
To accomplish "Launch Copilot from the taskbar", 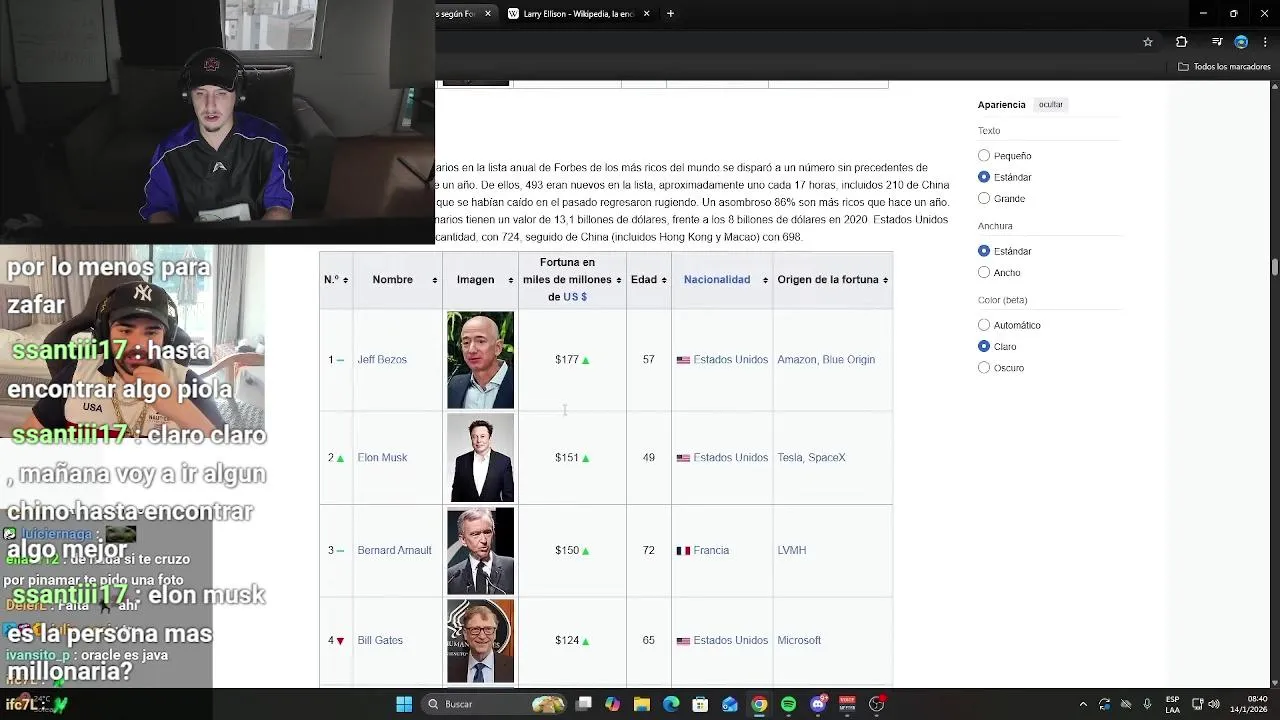I will [x=613, y=704].
